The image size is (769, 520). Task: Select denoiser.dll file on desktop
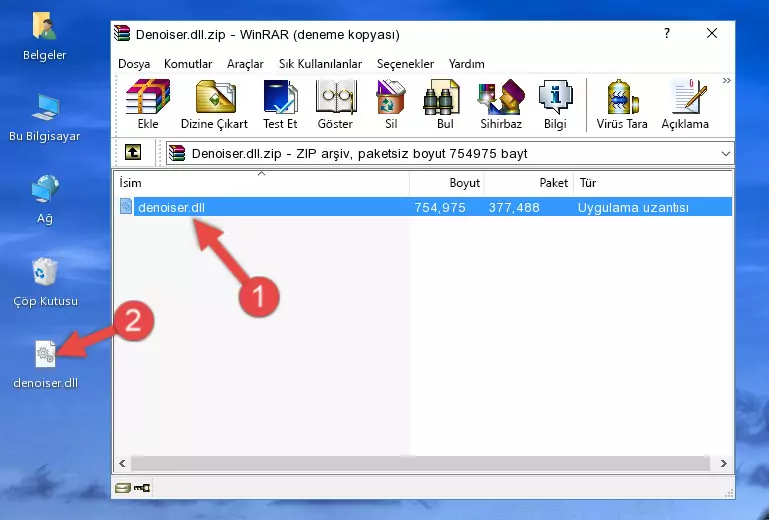[x=45, y=365]
